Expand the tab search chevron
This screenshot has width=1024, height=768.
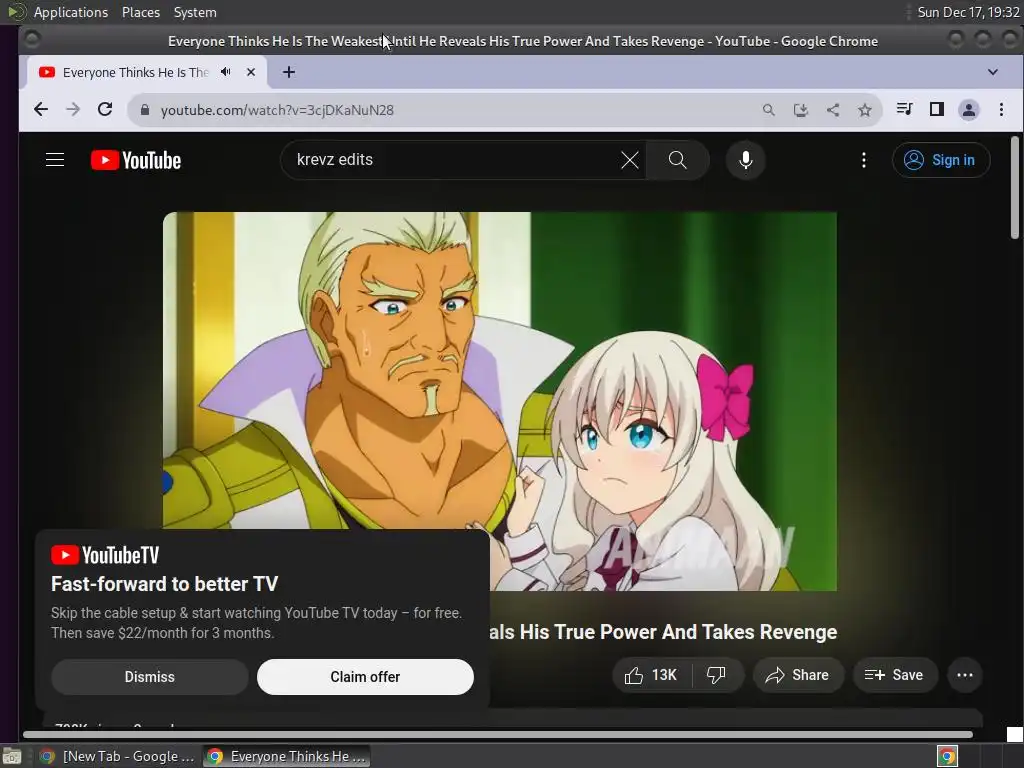[993, 72]
